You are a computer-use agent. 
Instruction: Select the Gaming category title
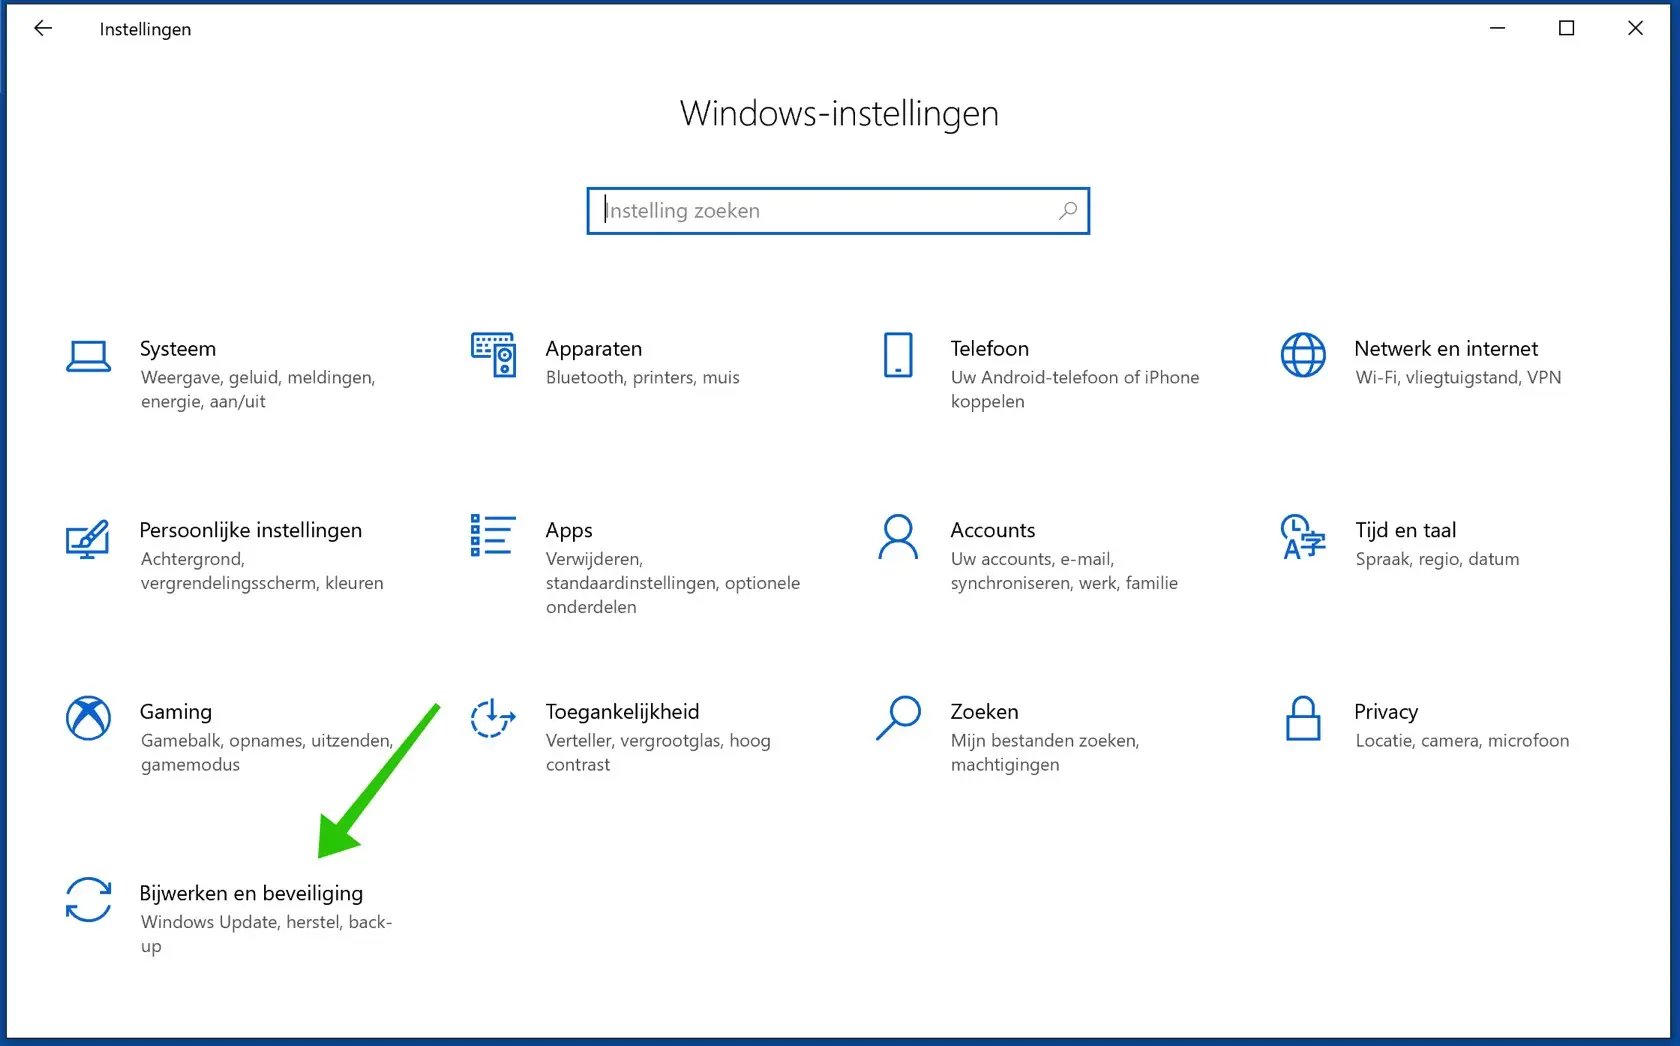click(176, 711)
